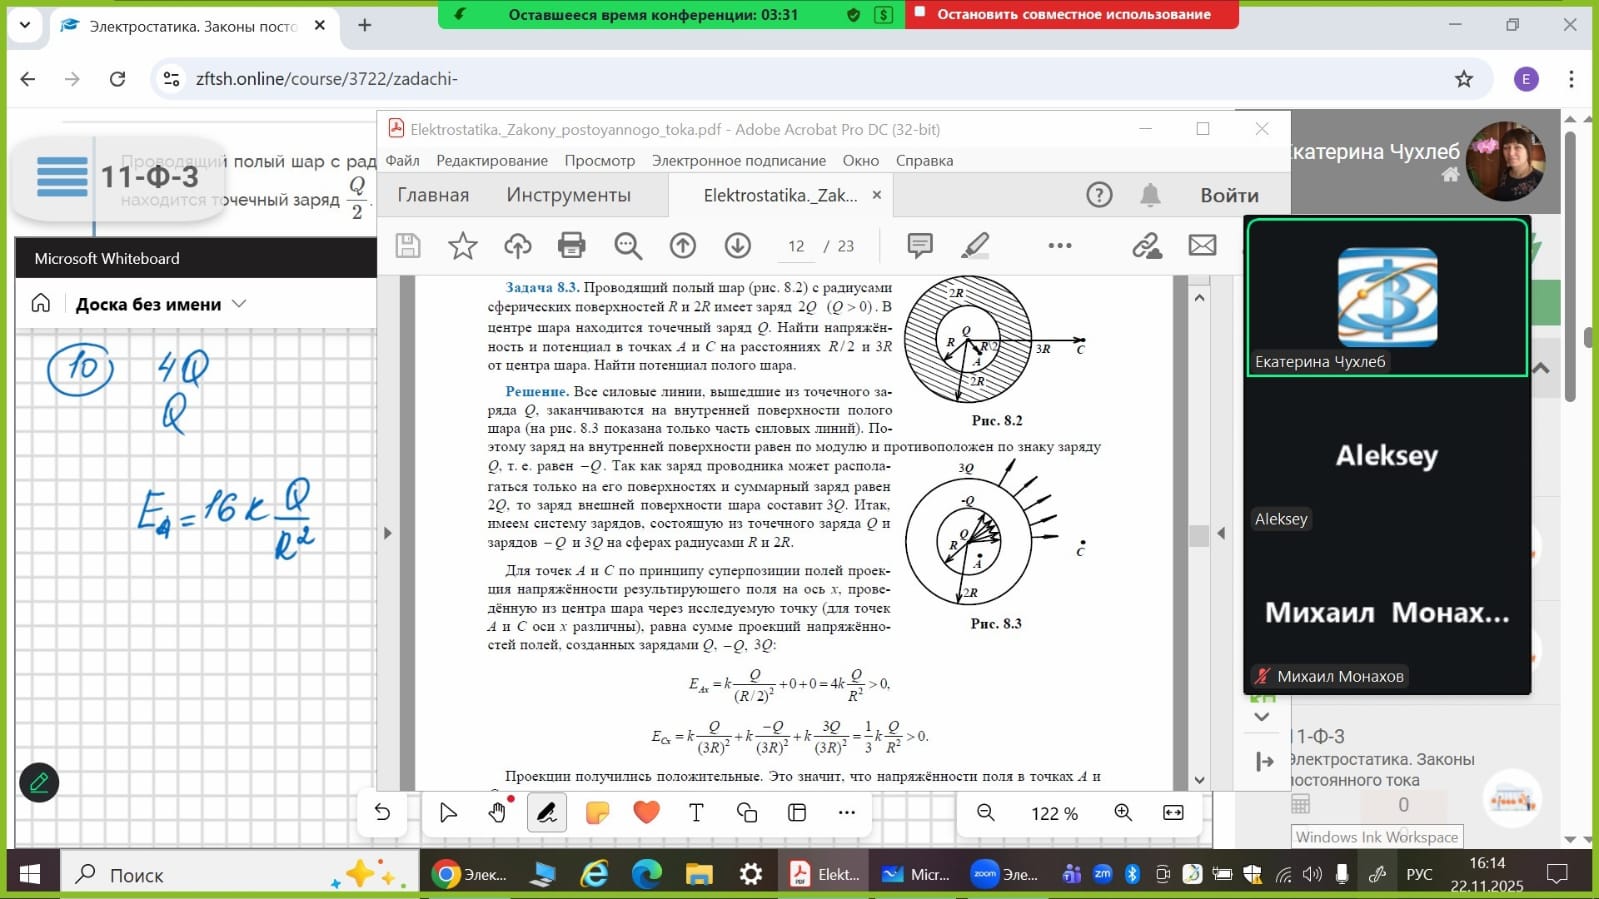Undo last stroke in Whiteboard
1599x899 pixels.
pyautogui.click(x=382, y=812)
